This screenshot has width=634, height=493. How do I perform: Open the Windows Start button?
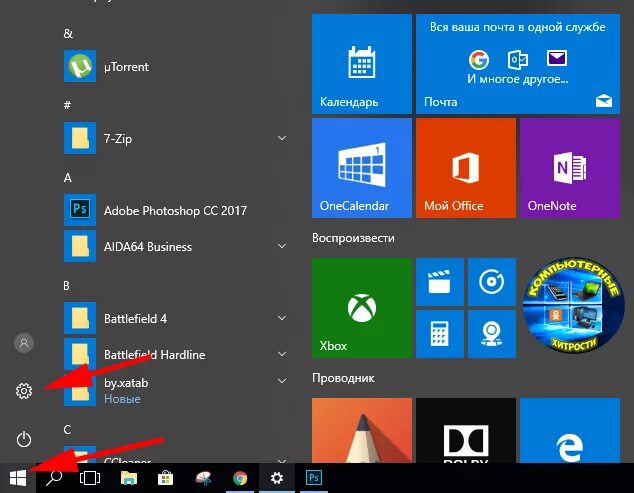tap(18, 478)
